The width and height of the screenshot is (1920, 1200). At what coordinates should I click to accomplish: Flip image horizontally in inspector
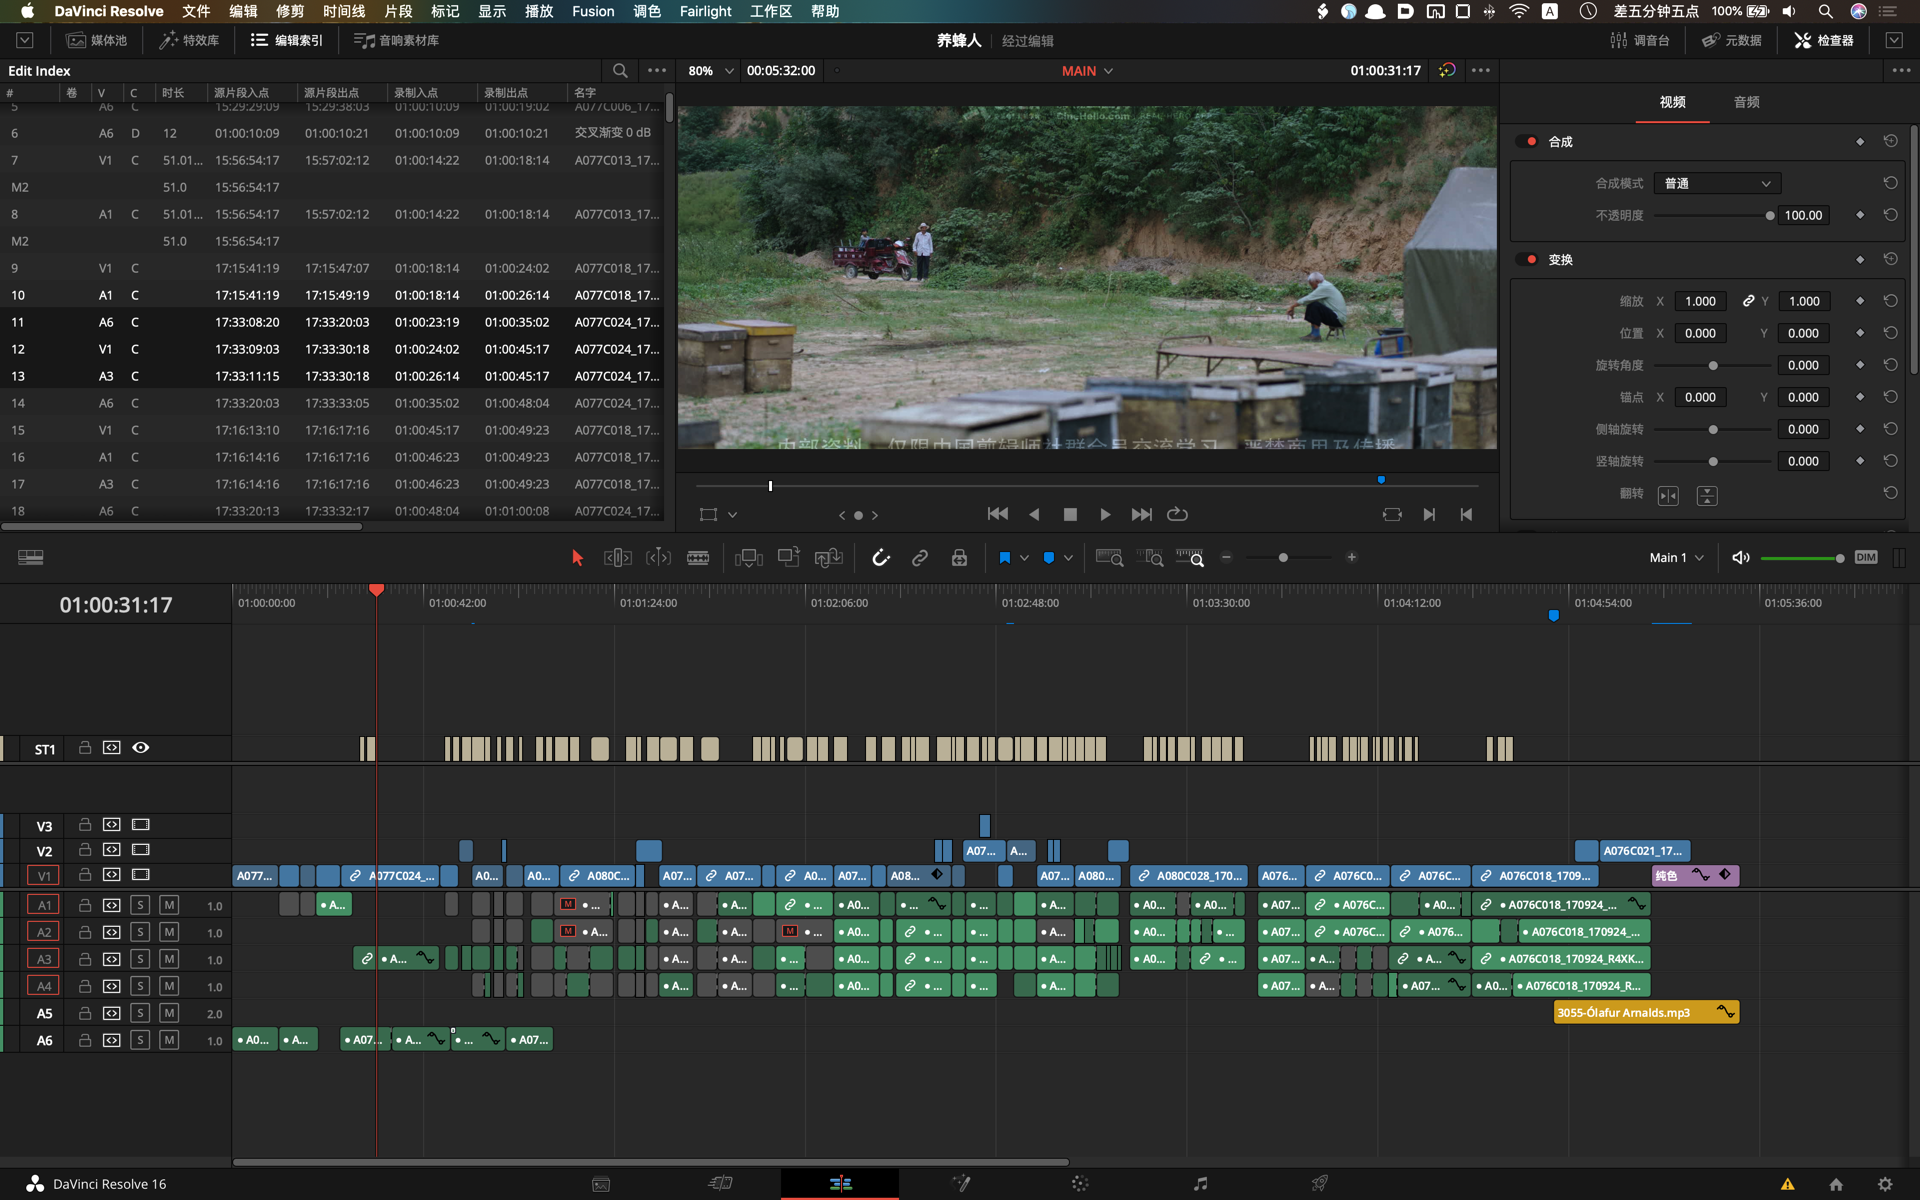point(1668,496)
